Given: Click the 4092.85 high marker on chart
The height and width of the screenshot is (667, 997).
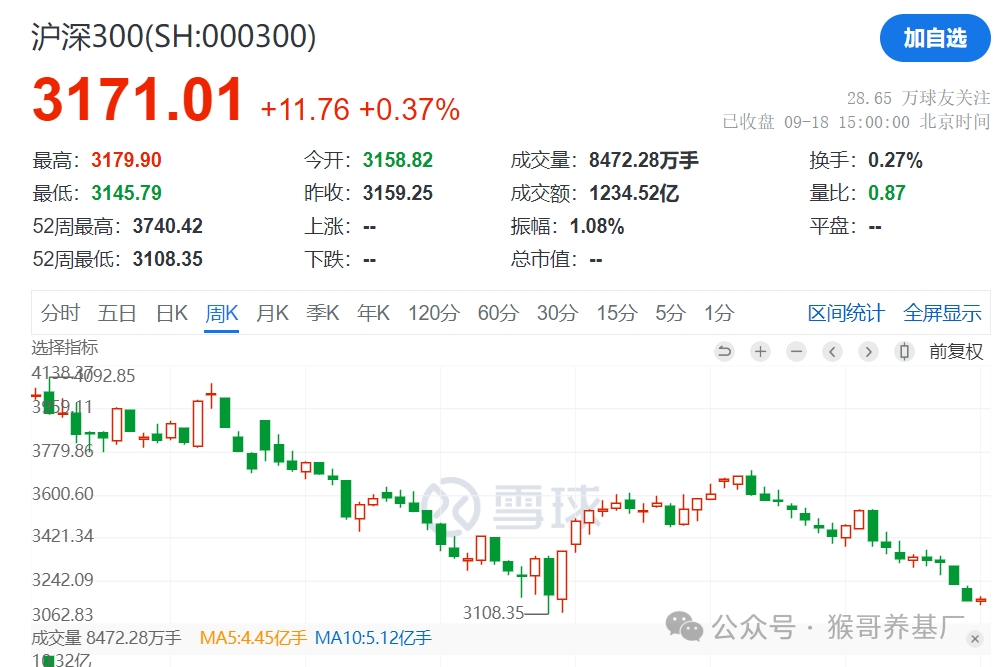Looking at the screenshot, I should (x=105, y=376).
